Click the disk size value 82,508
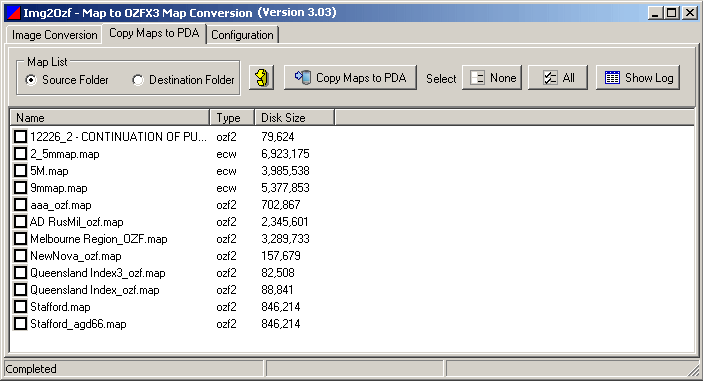Viewport: 703px width, 381px height. (x=278, y=273)
